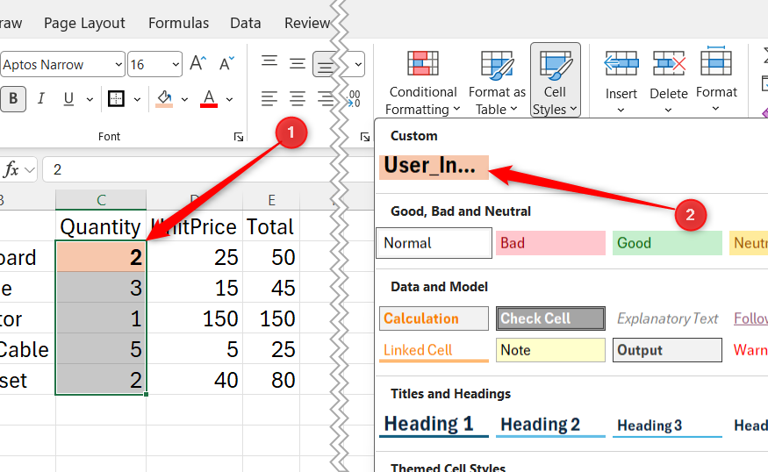Click the Format cells icon
The width and height of the screenshot is (768, 472).
click(716, 61)
